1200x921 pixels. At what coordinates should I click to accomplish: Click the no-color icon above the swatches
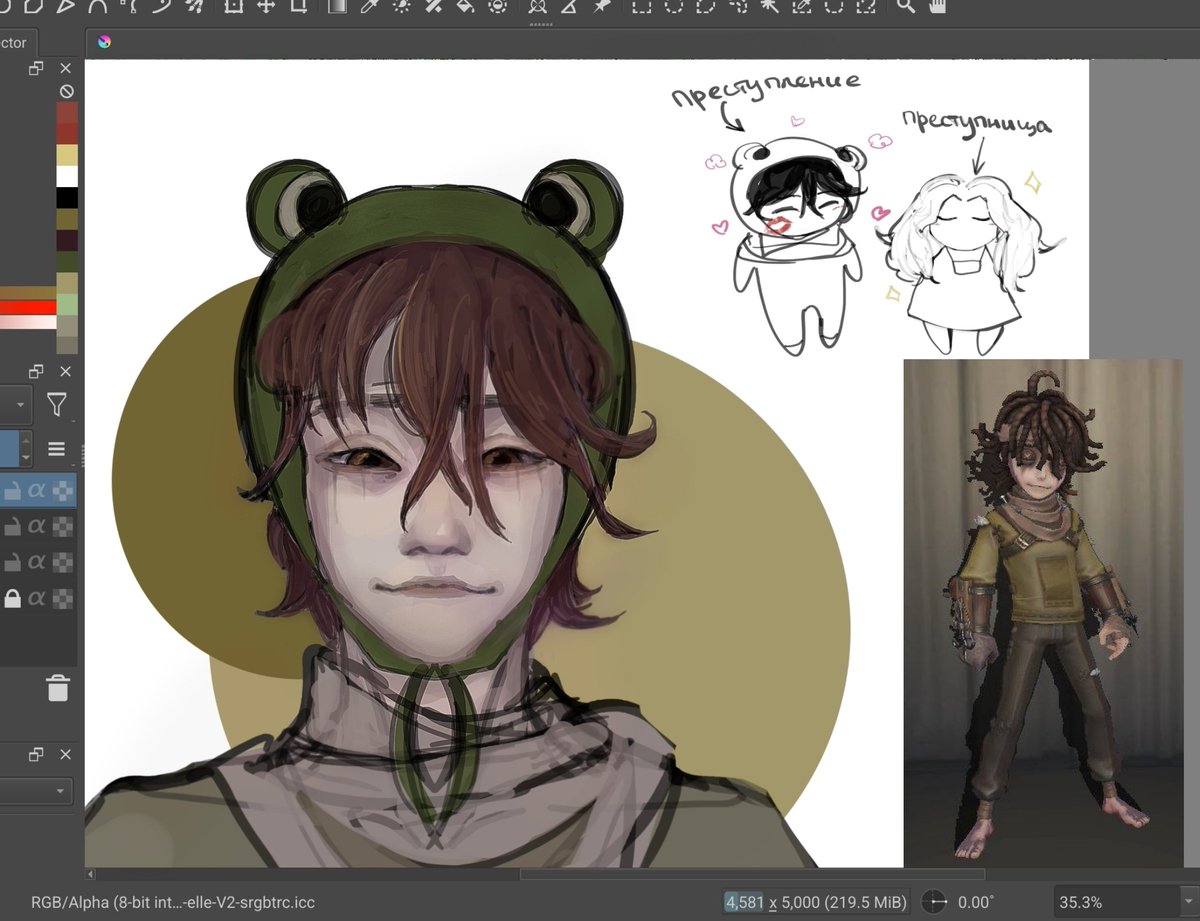click(x=66, y=91)
